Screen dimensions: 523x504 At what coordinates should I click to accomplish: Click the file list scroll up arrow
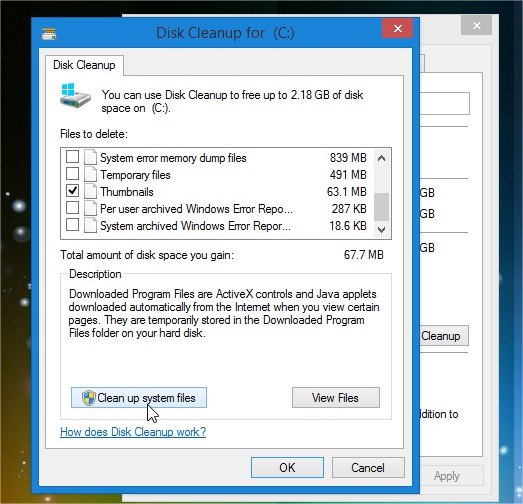coord(382,158)
